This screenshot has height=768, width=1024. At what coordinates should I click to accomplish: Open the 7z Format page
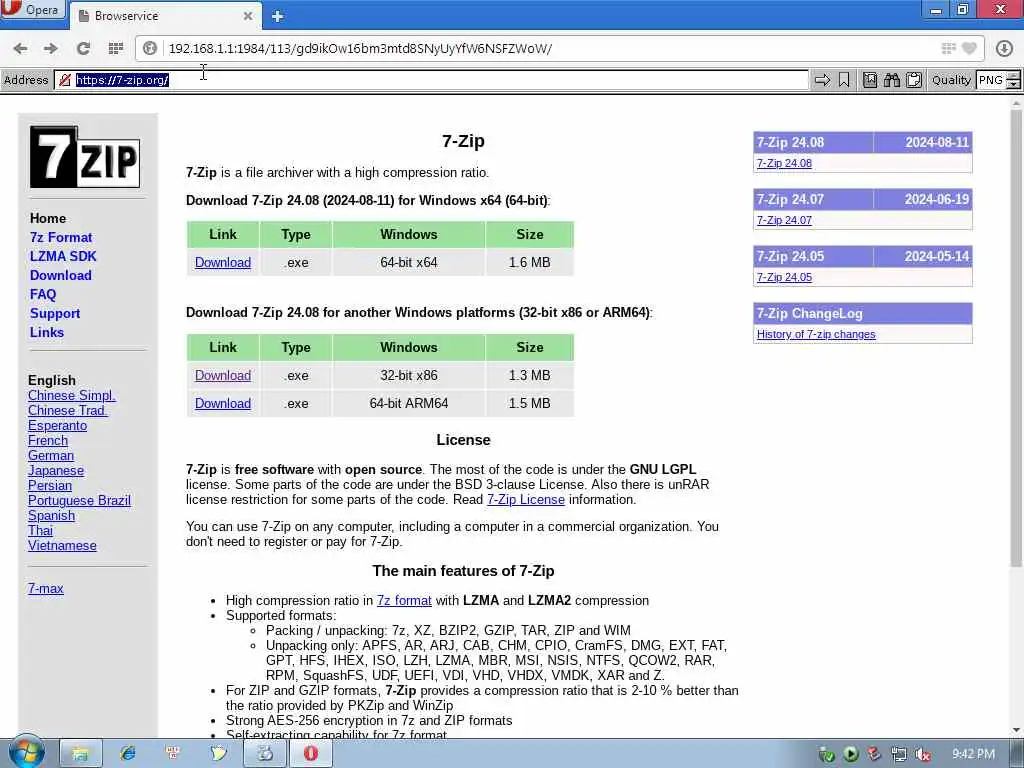point(61,237)
